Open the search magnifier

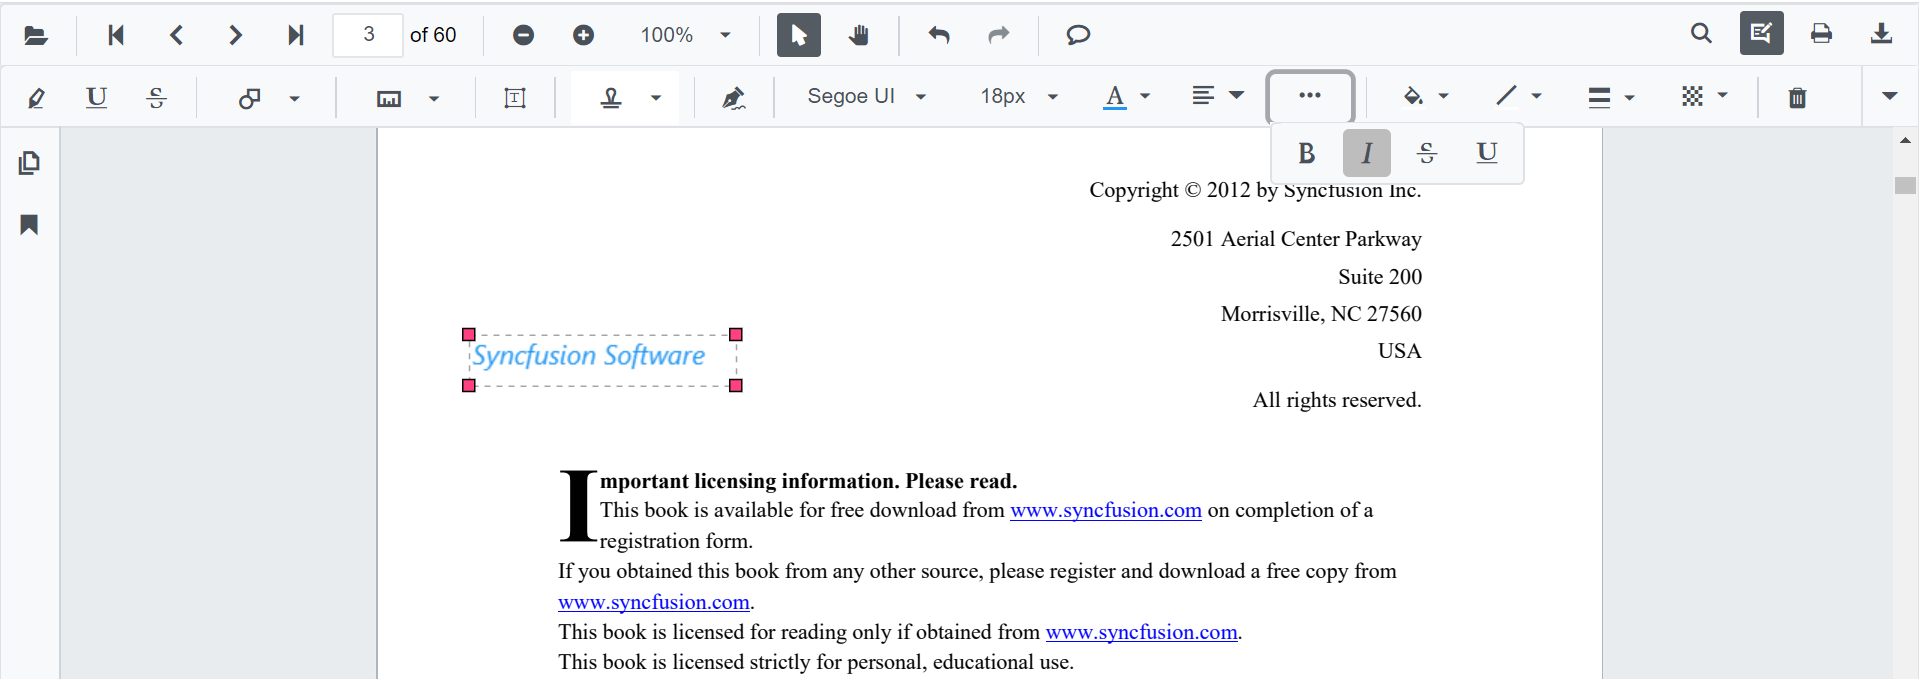point(1701,33)
